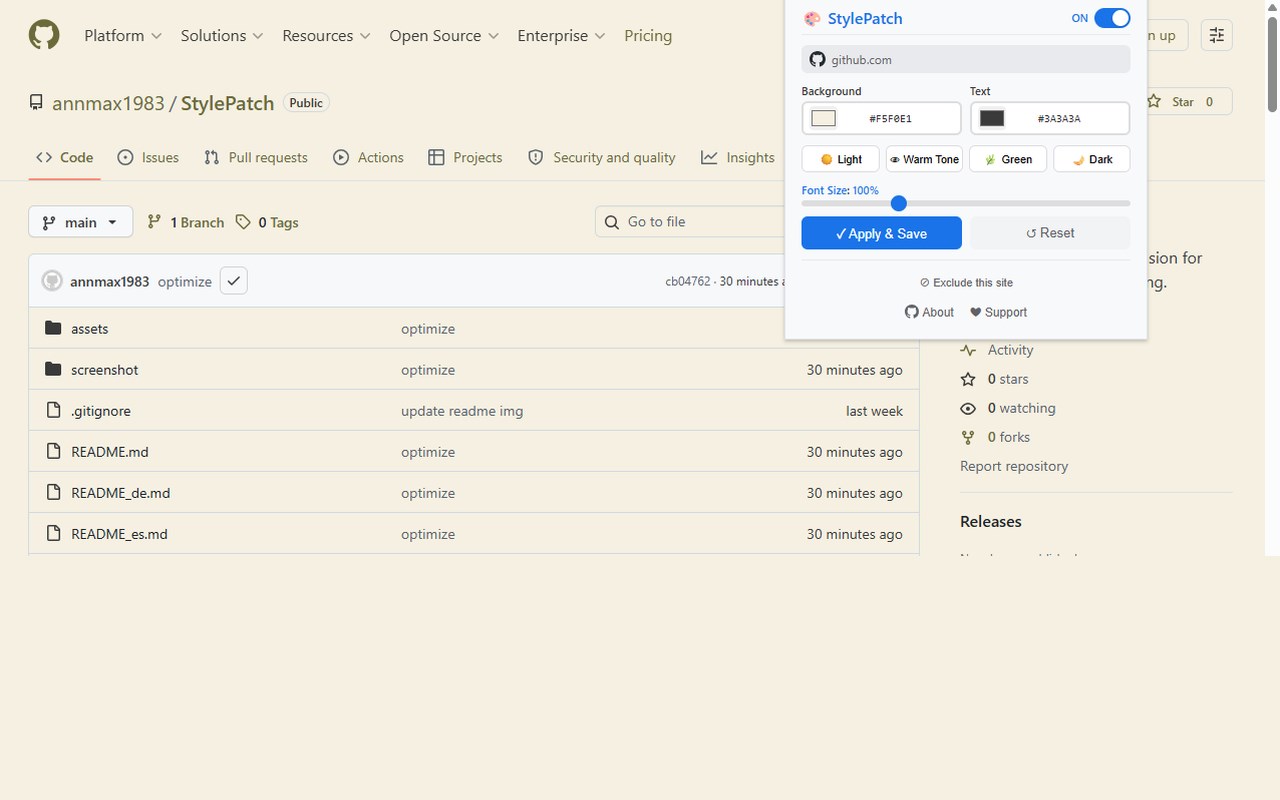Apply the Warm Tone preset

pos(924,159)
